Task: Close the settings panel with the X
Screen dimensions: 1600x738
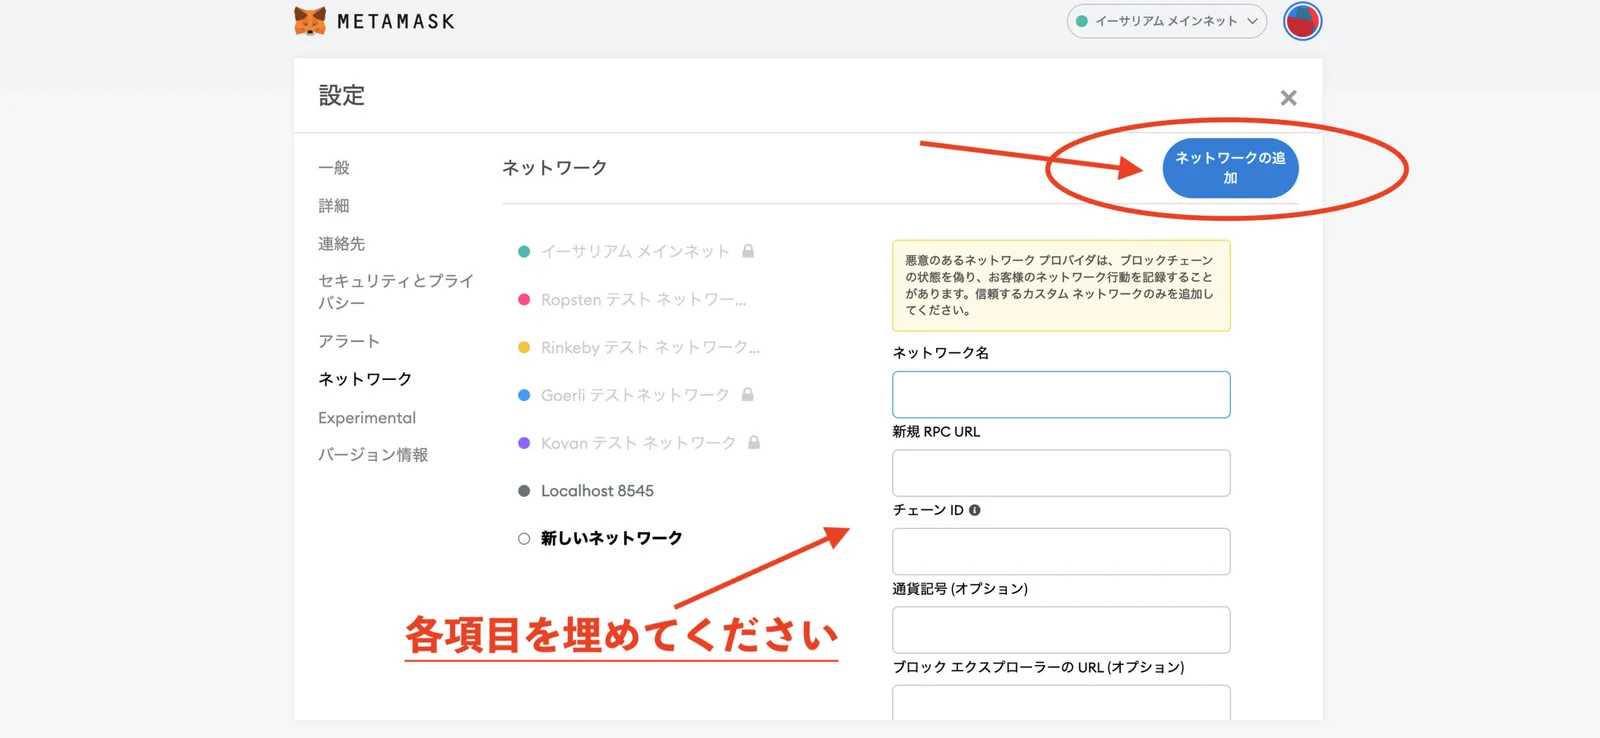Action: click(1288, 98)
